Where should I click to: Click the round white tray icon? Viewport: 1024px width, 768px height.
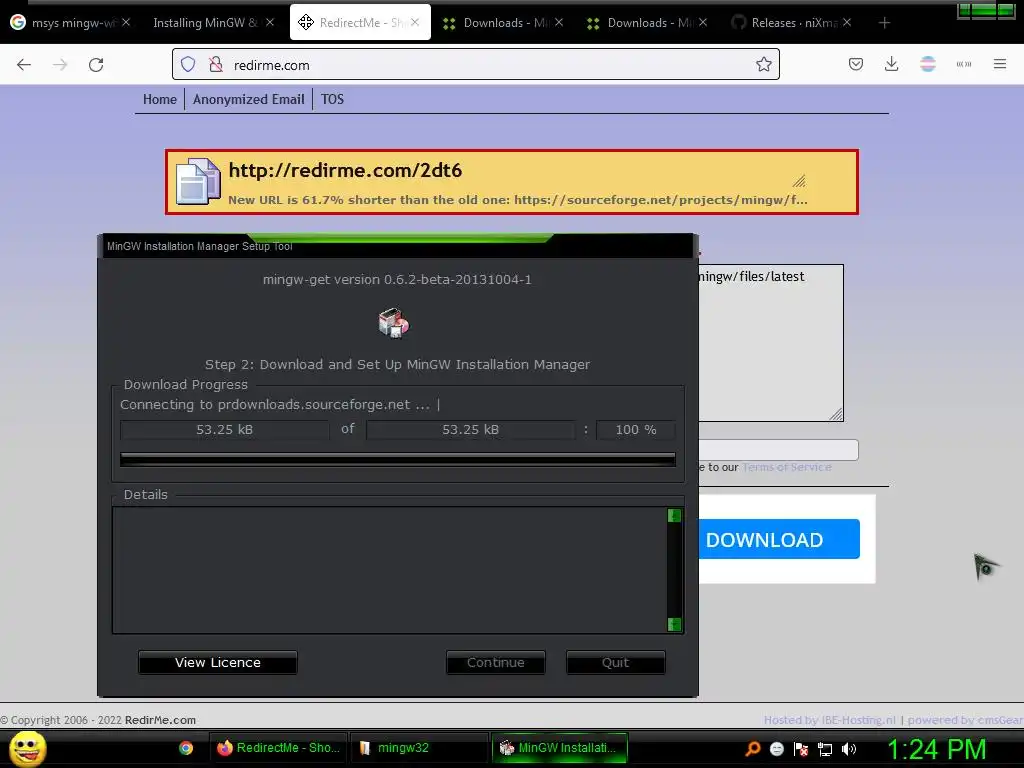(x=776, y=749)
